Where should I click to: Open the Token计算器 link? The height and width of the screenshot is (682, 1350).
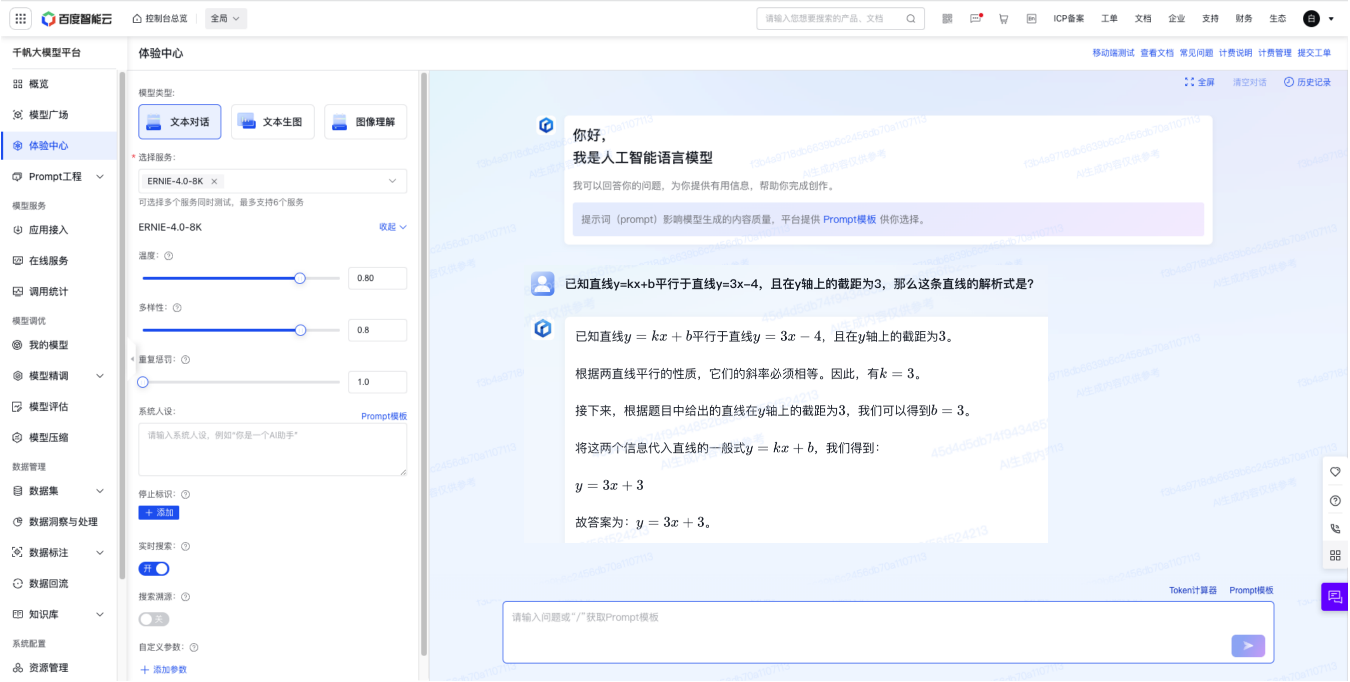click(x=1193, y=591)
